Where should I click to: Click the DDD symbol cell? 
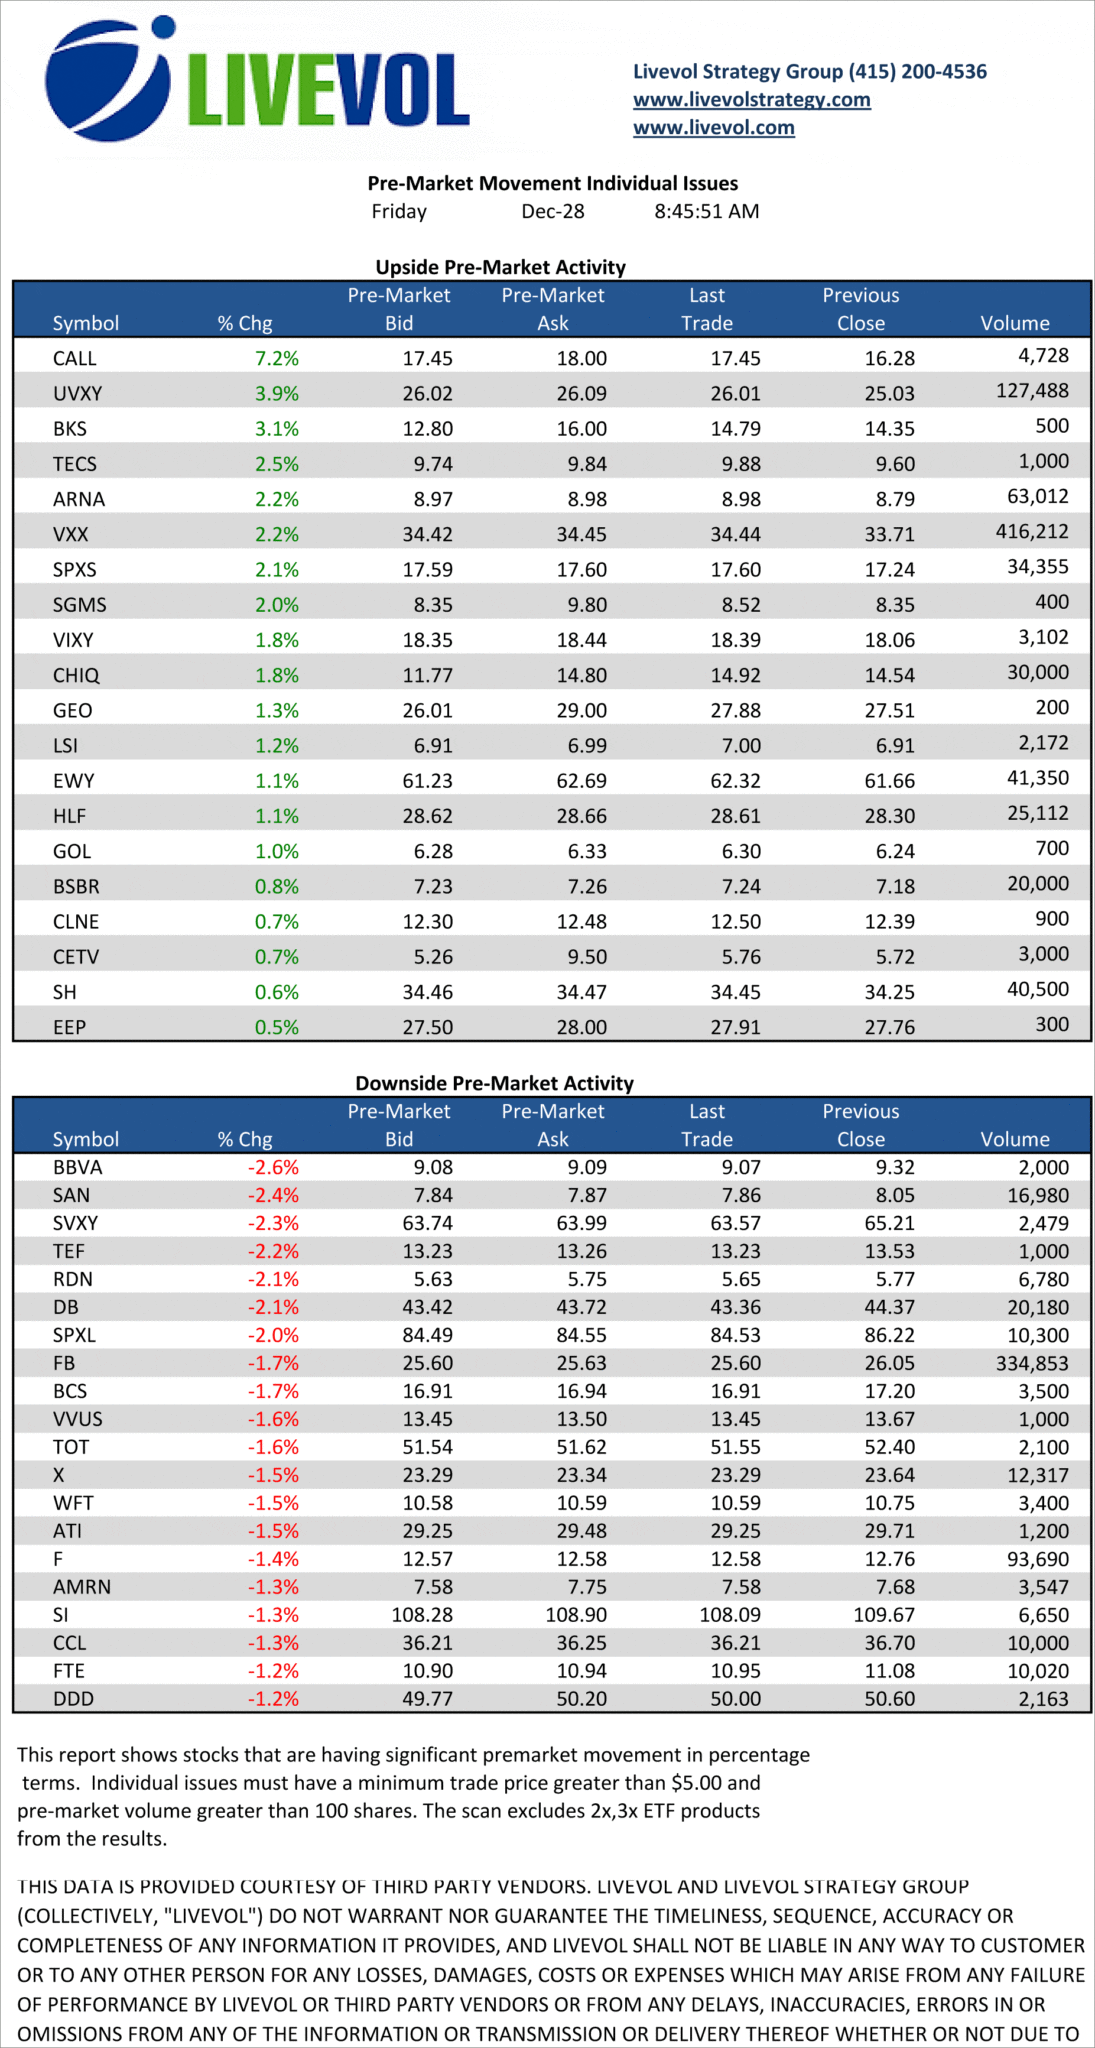pyautogui.click(x=73, y=1699)
